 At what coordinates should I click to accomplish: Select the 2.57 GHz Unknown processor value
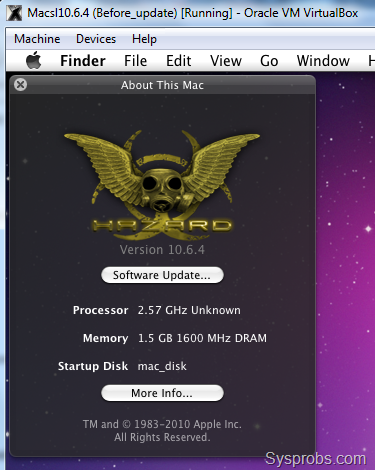(x=189, y=310)
